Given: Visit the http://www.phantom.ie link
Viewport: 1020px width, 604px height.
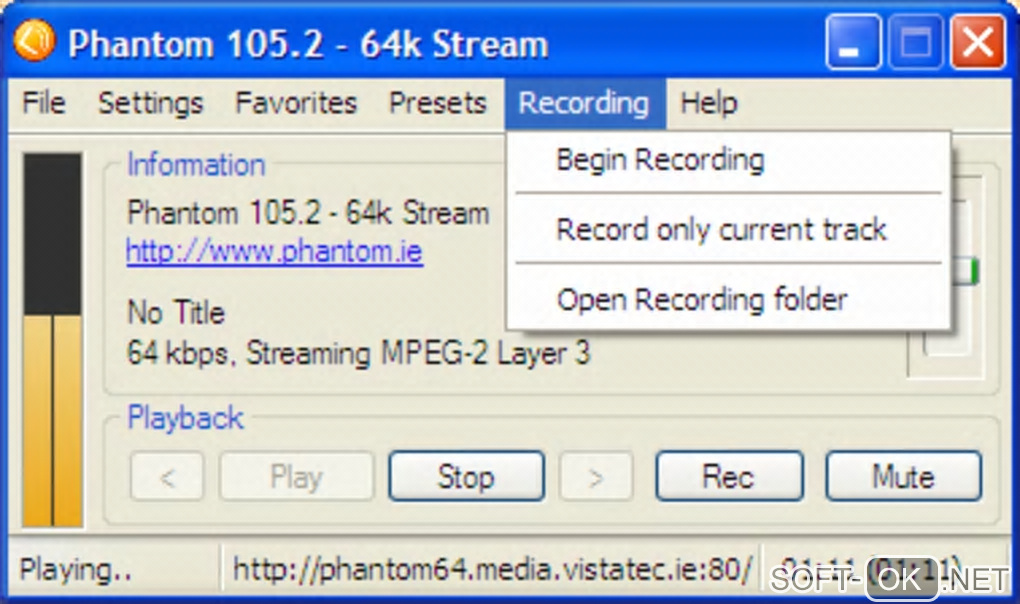Looking at the screenshot, I should coord(275,251).
